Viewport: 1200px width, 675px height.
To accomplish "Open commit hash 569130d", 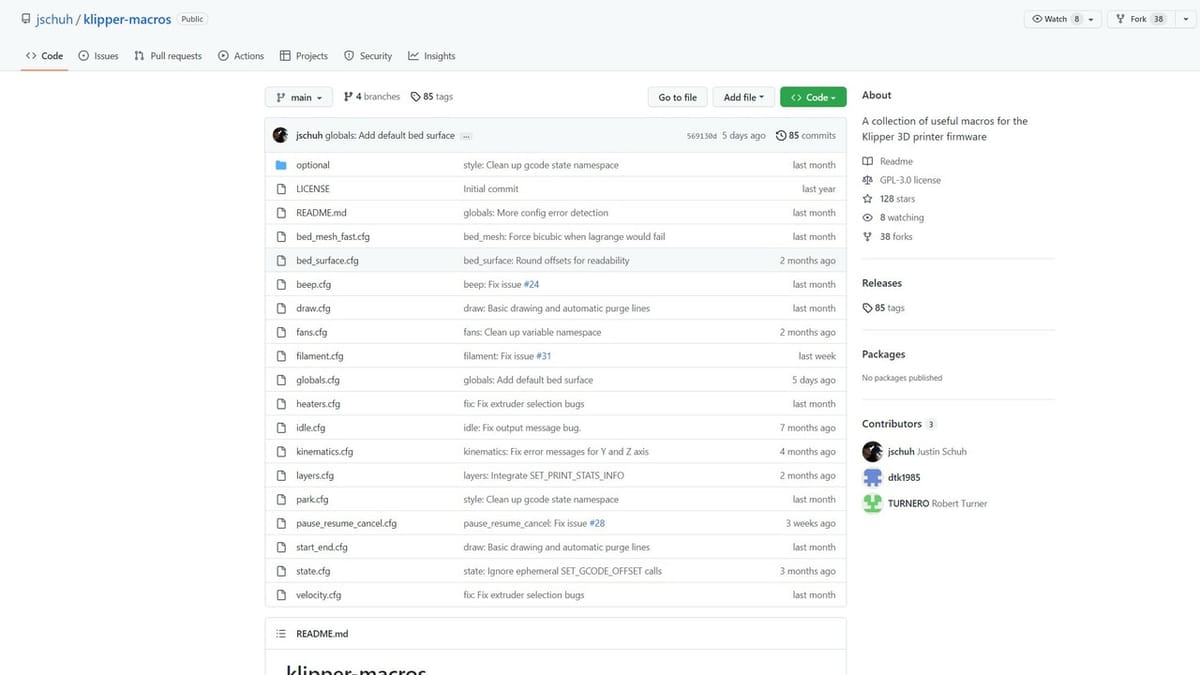I will click(702, 135).
